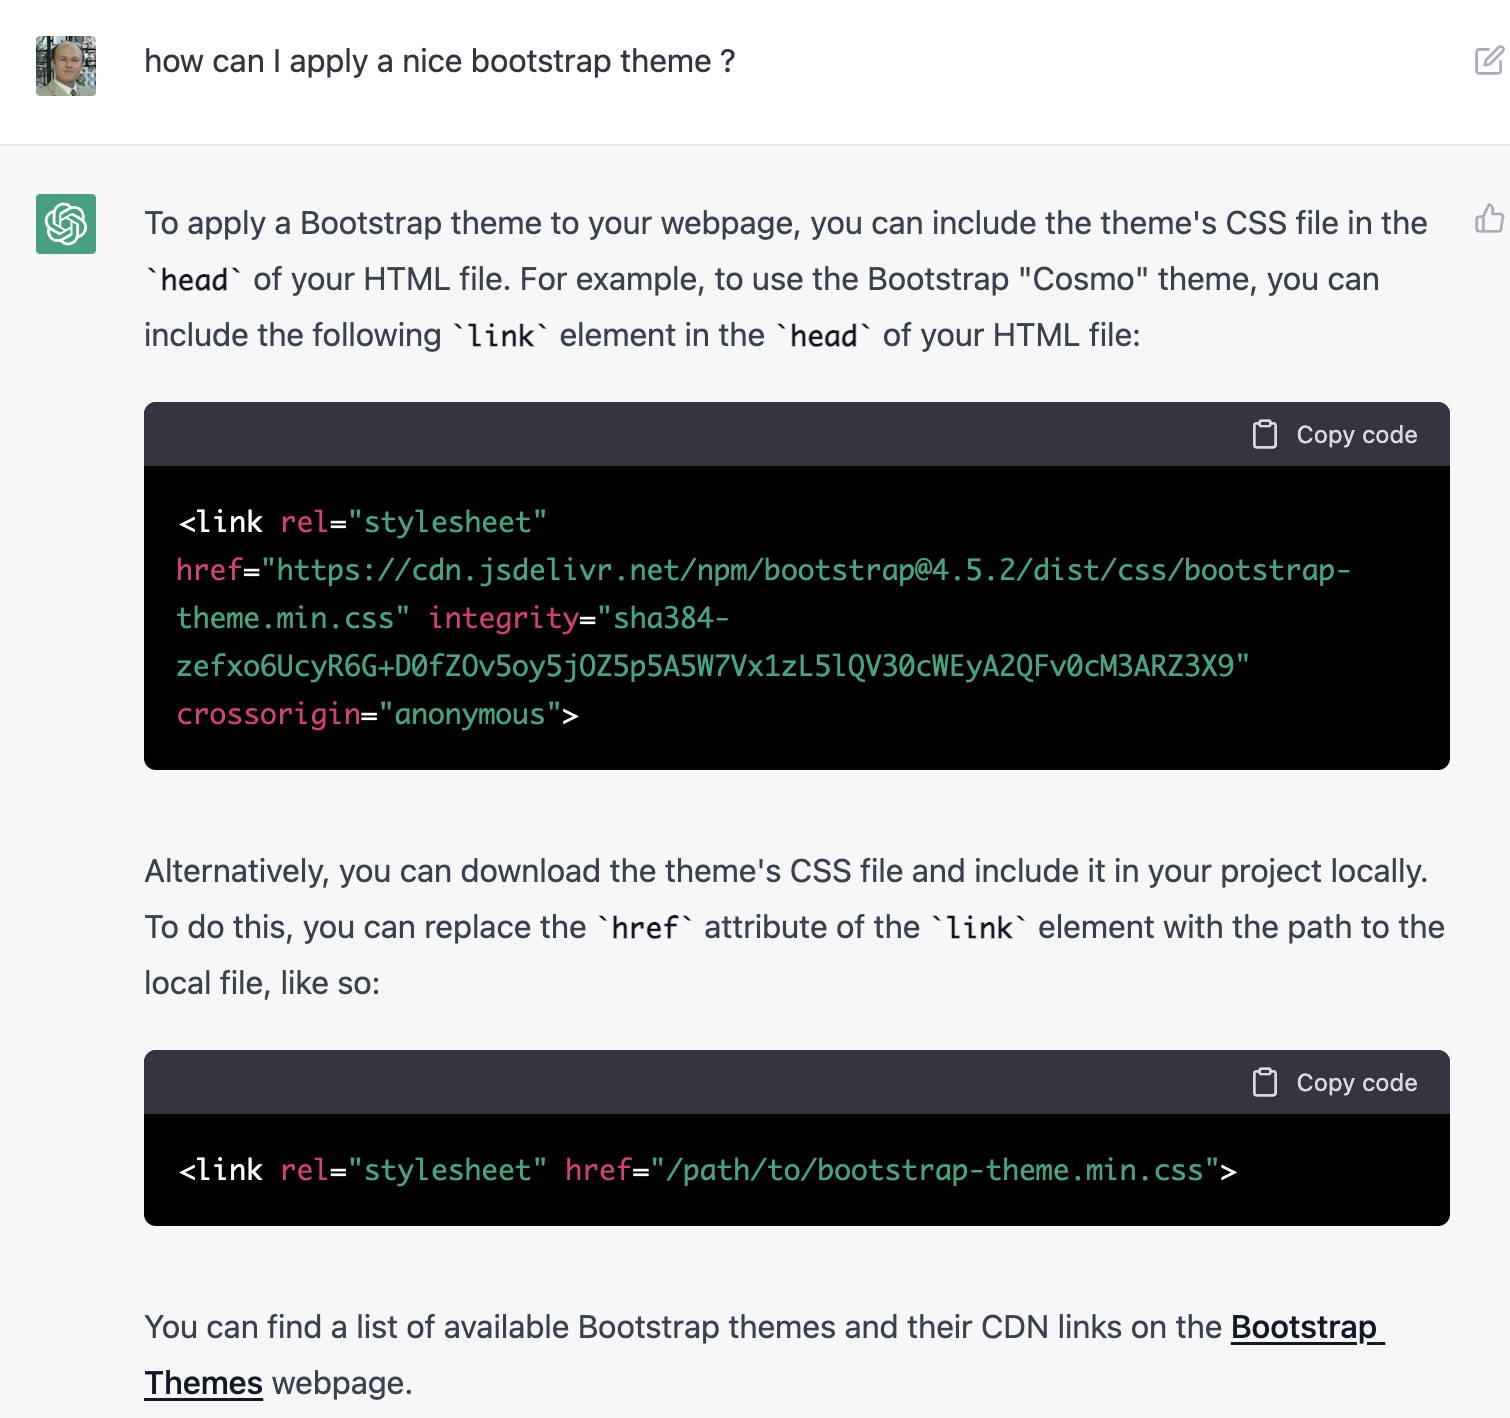1510x1418 pixels.
Task: Click clipboard icon above the local path code
Action: pyautogui.click(x=1265, y=1083)
